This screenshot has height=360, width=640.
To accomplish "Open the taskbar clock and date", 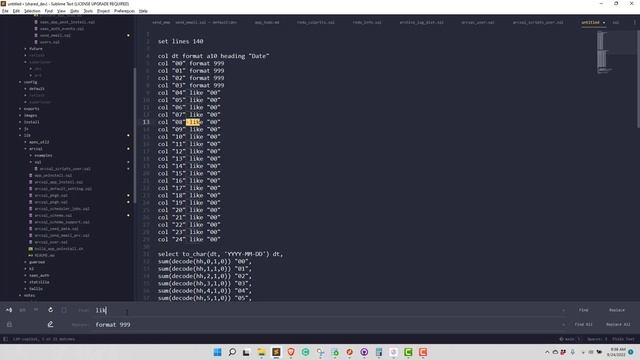I will click(x=616, y=352).
